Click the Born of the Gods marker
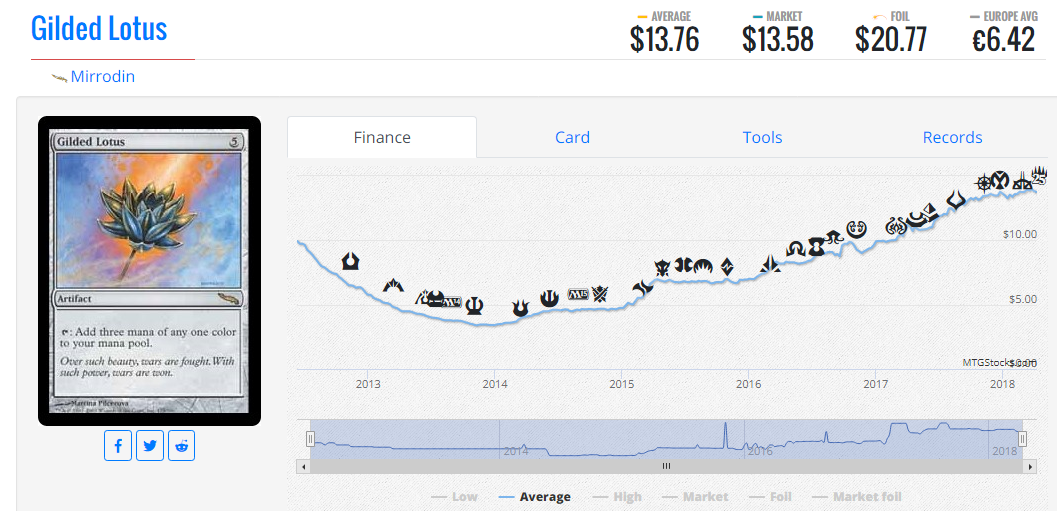 pos(520,309)
